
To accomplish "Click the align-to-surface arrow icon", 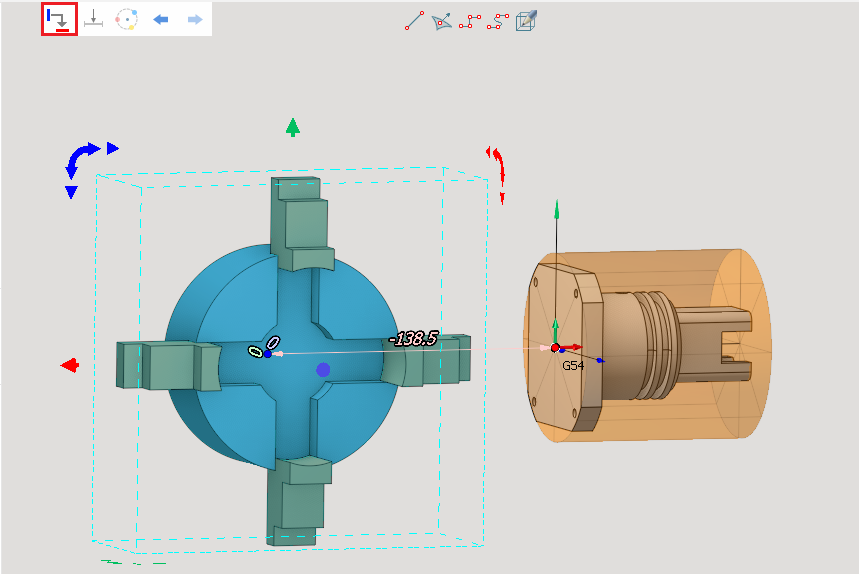I will [x=93, y=19].
